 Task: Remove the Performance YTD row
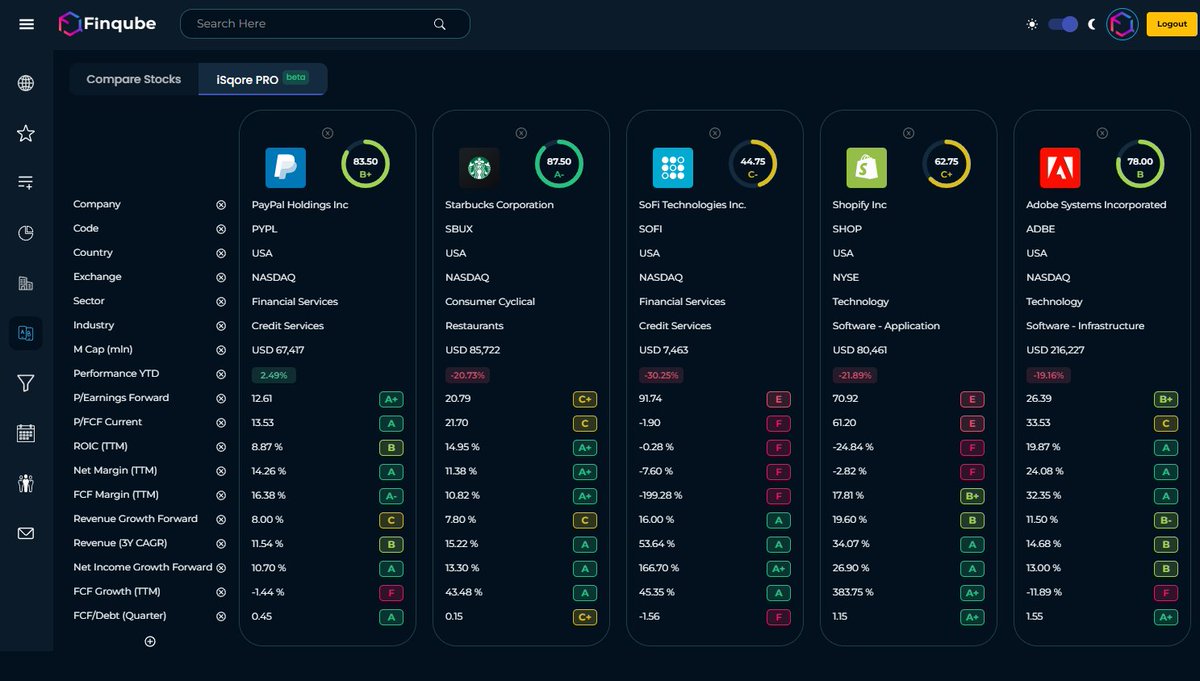pyautogui.click(x=221, y=374)
